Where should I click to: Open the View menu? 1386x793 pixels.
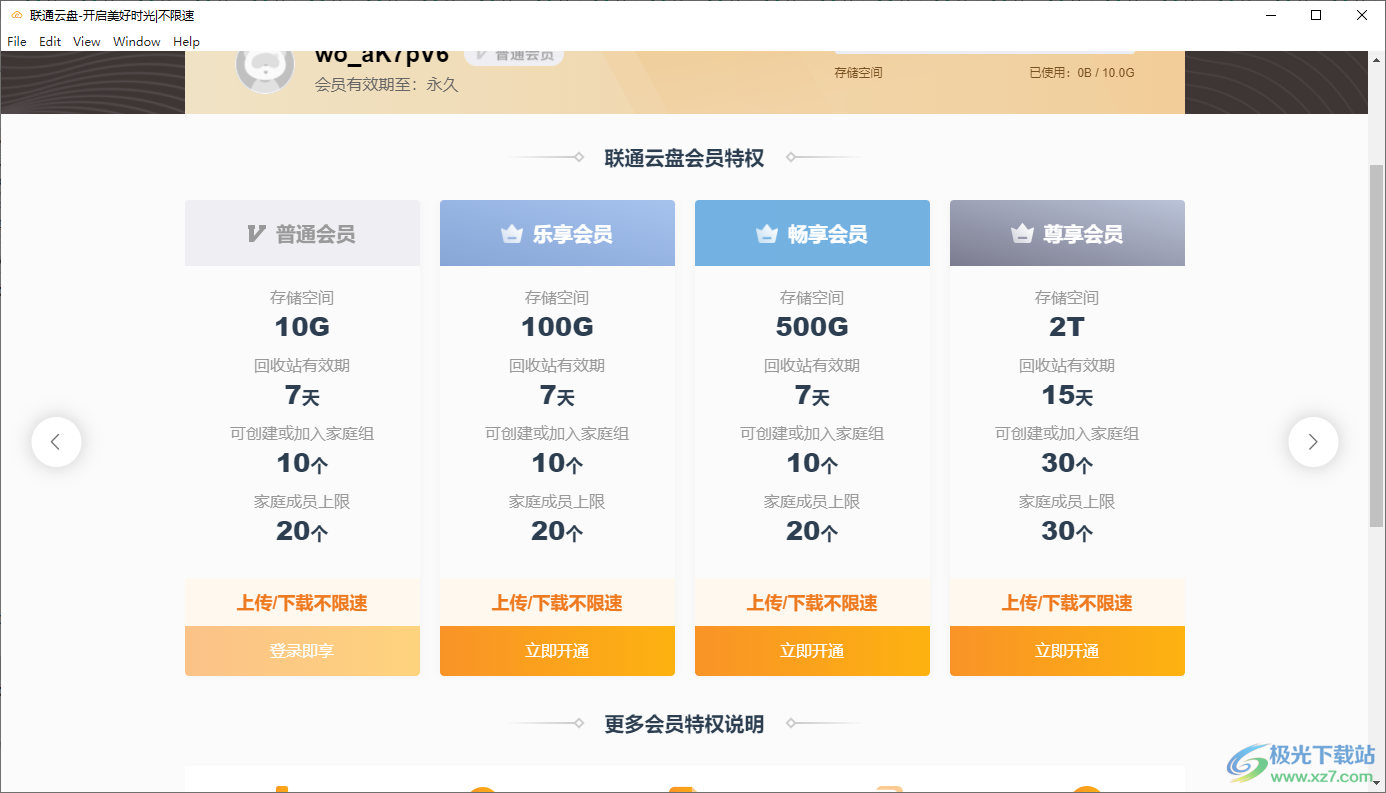pos(87,42)
